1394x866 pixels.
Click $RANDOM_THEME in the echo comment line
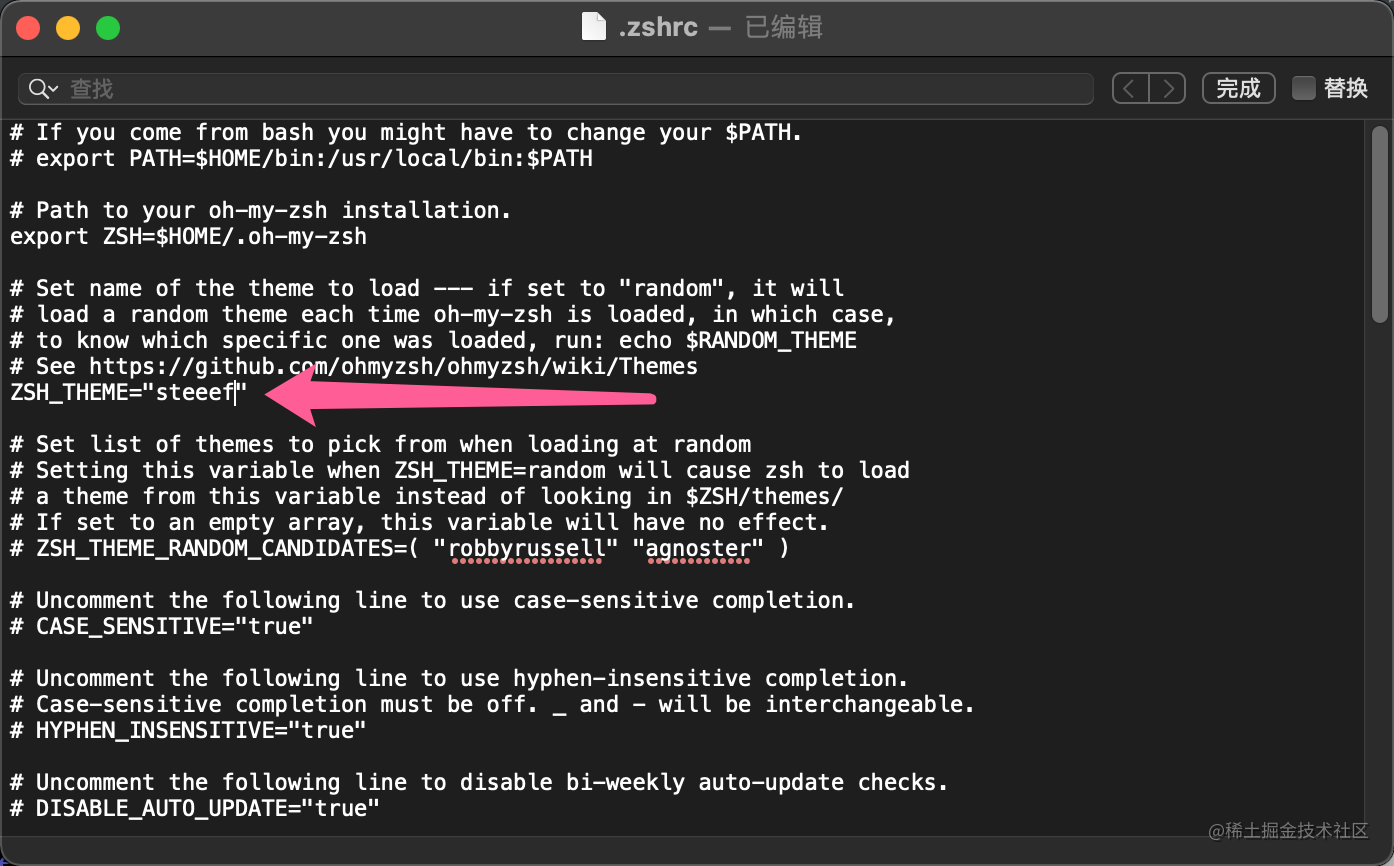771,341
